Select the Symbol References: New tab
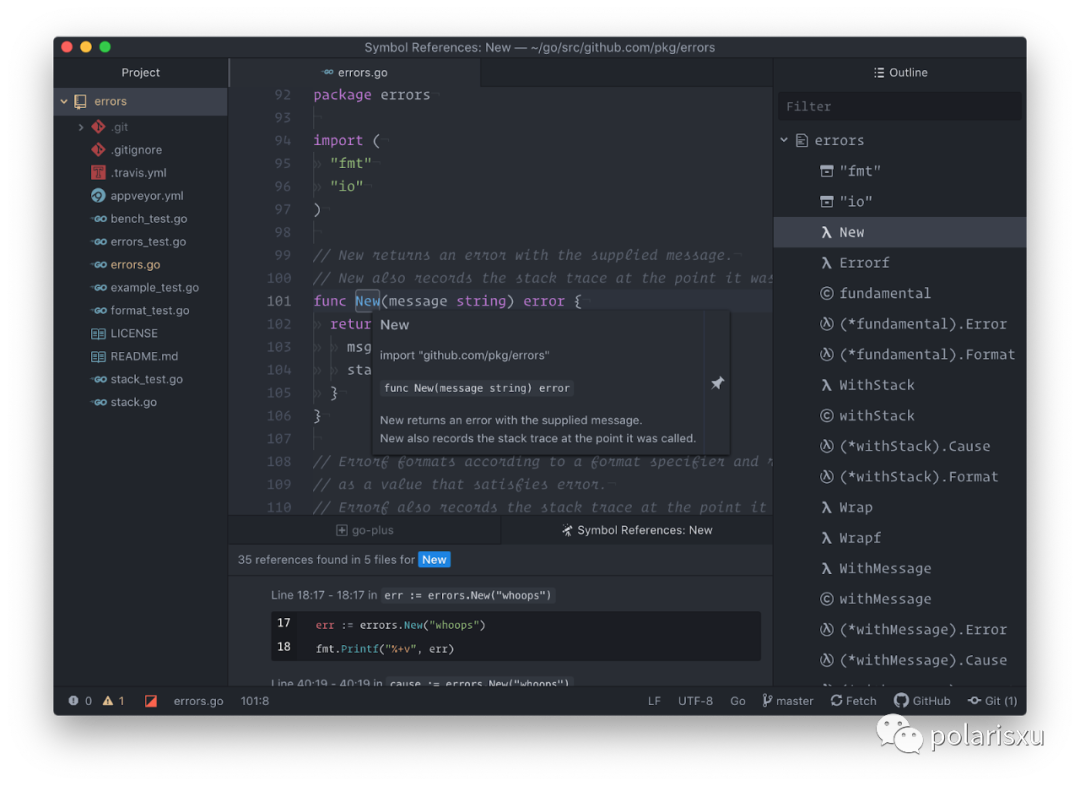Screen dimensions: 1080x786 [637, 530]
